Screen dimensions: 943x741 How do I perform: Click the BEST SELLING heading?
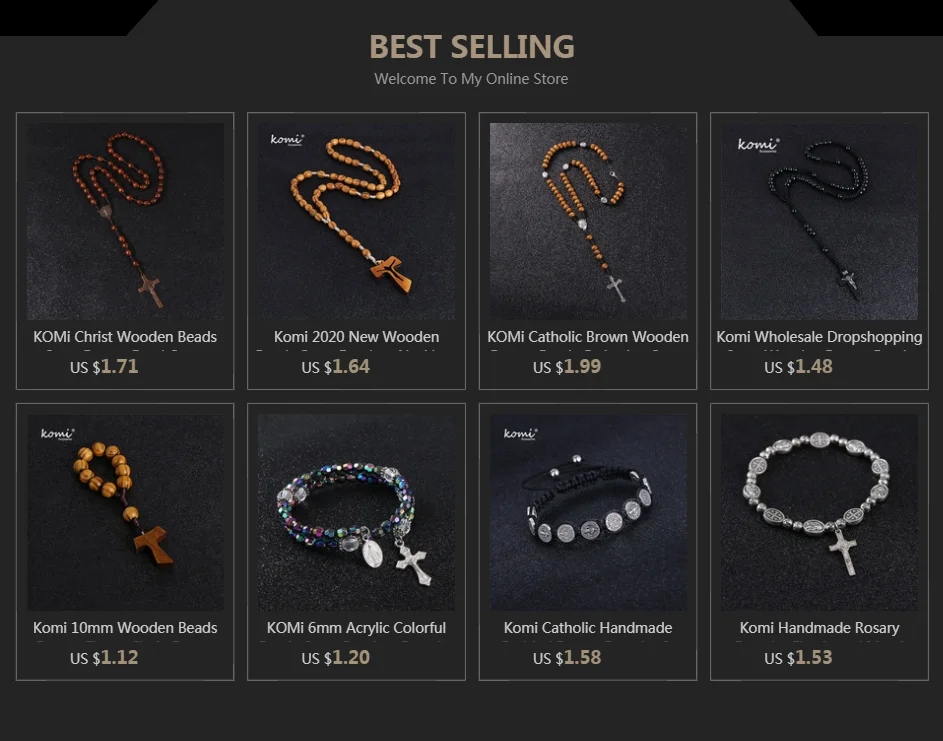472,47
